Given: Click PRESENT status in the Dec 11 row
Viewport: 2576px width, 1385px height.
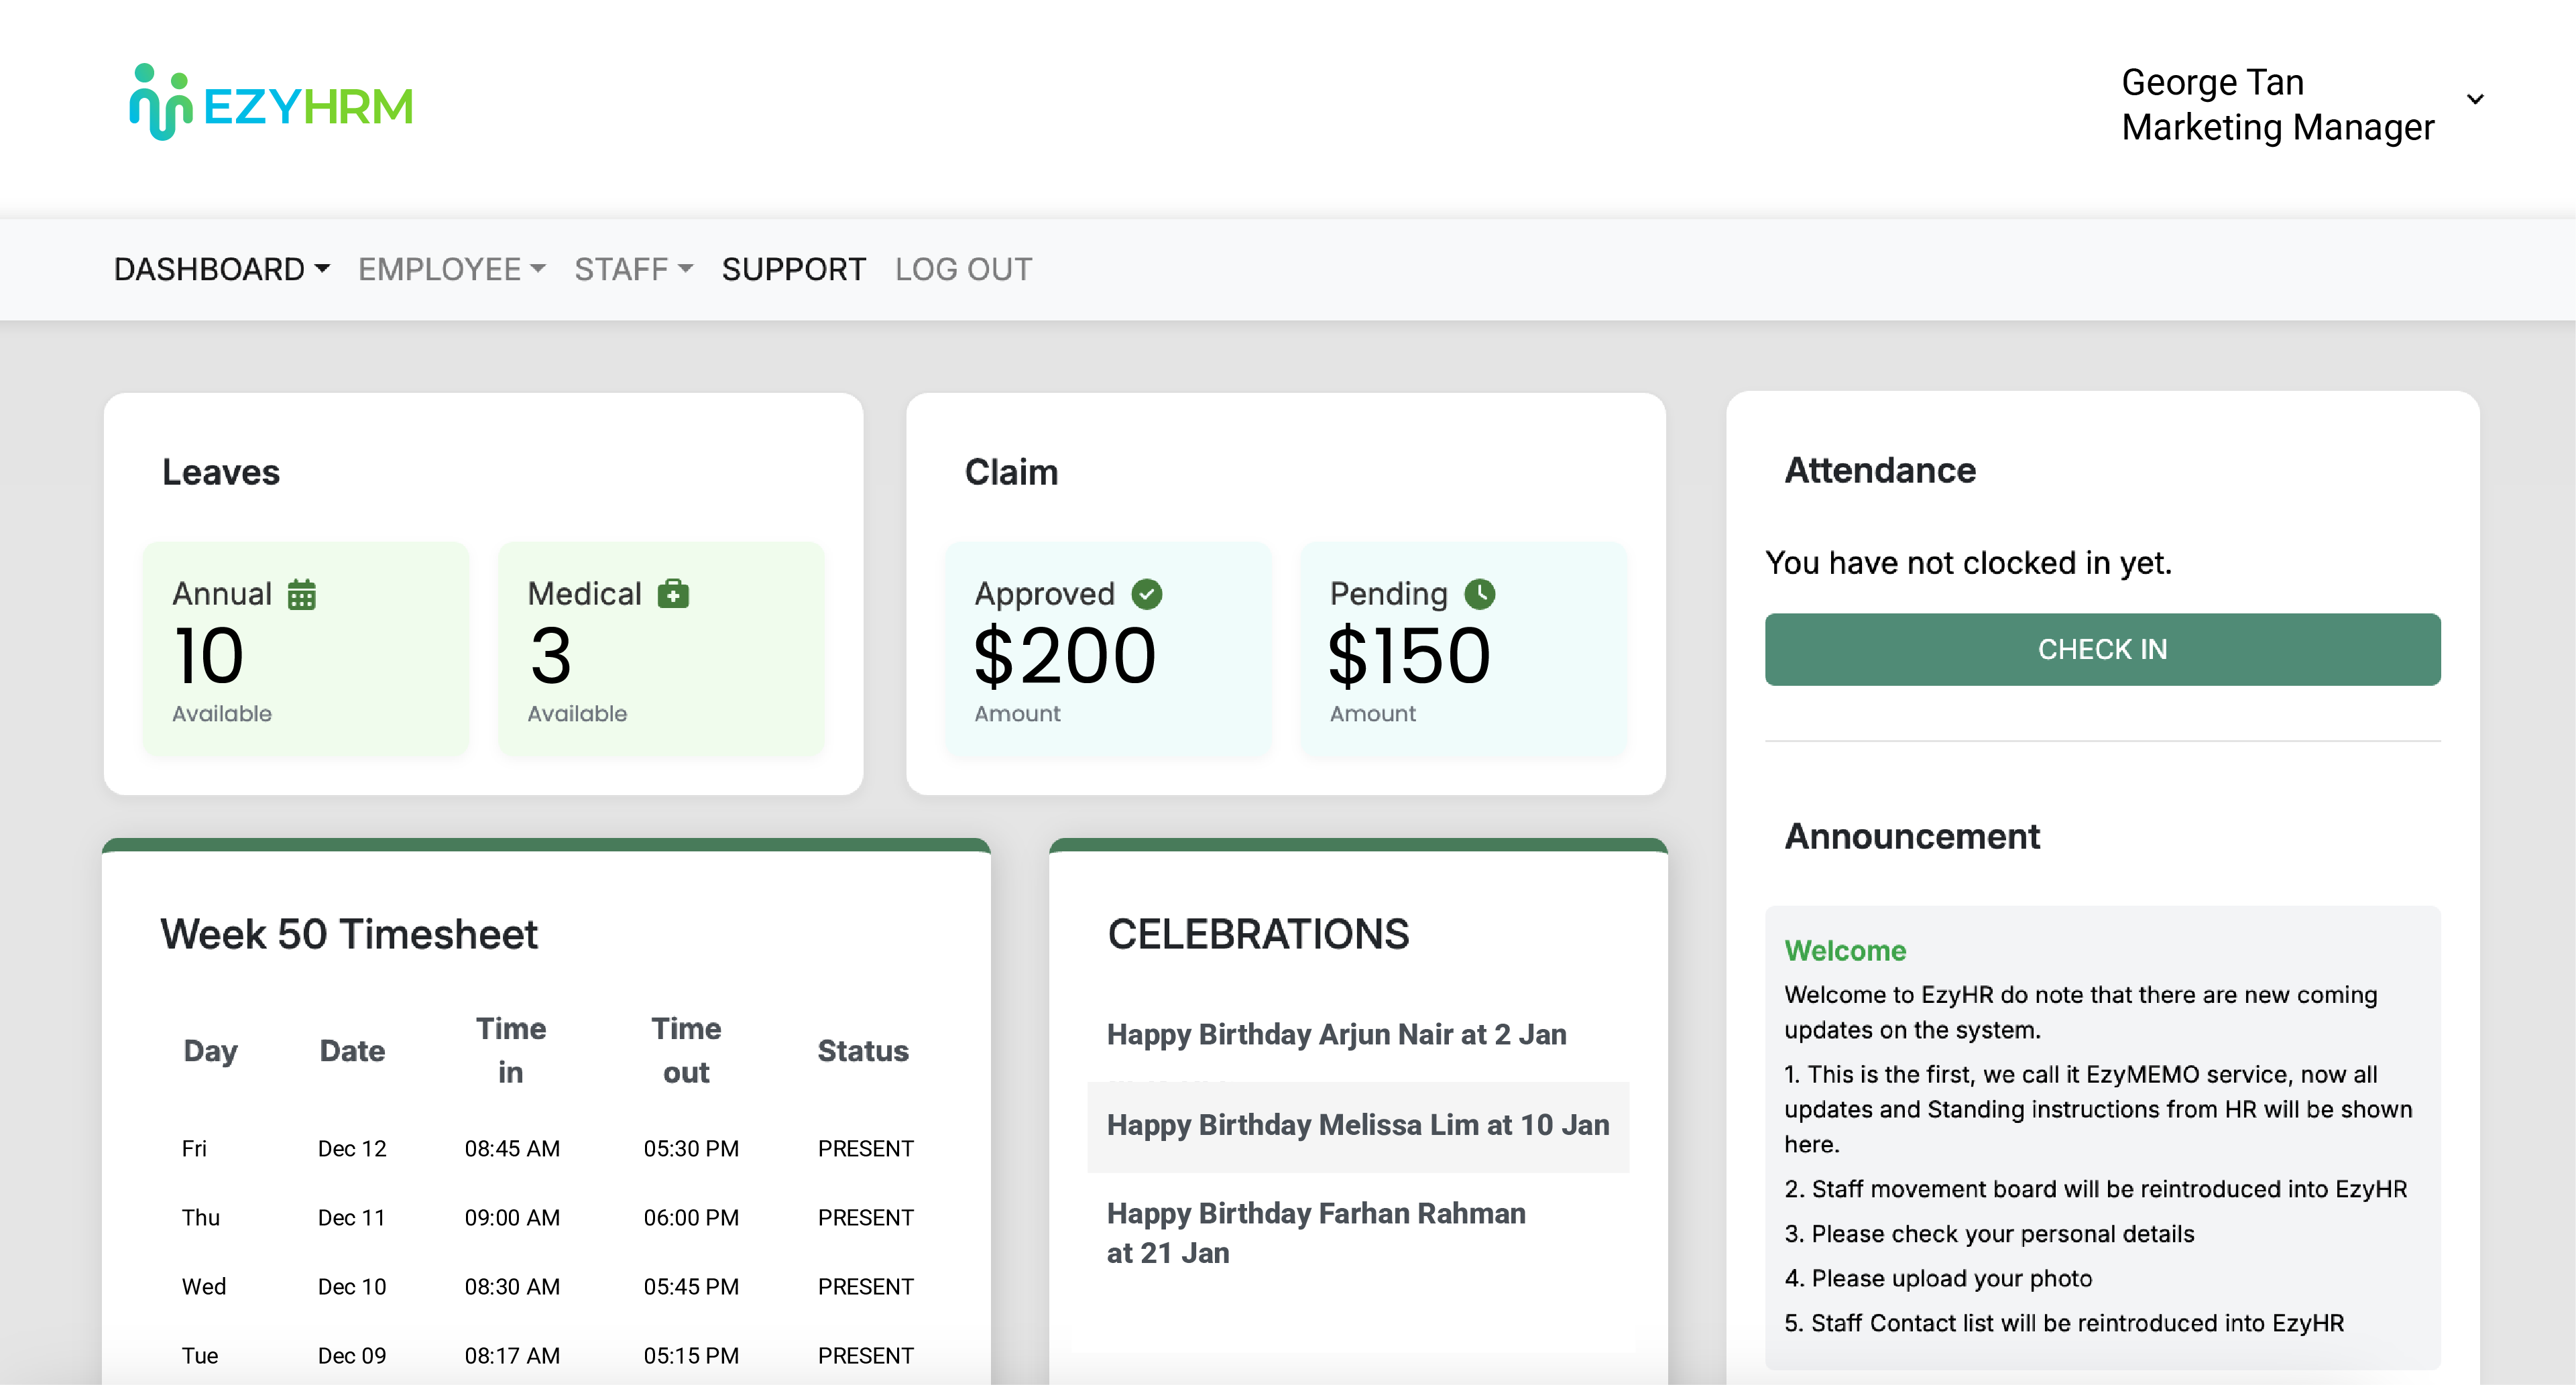Looking at the screenshot, I should [x=866, y=1218].
